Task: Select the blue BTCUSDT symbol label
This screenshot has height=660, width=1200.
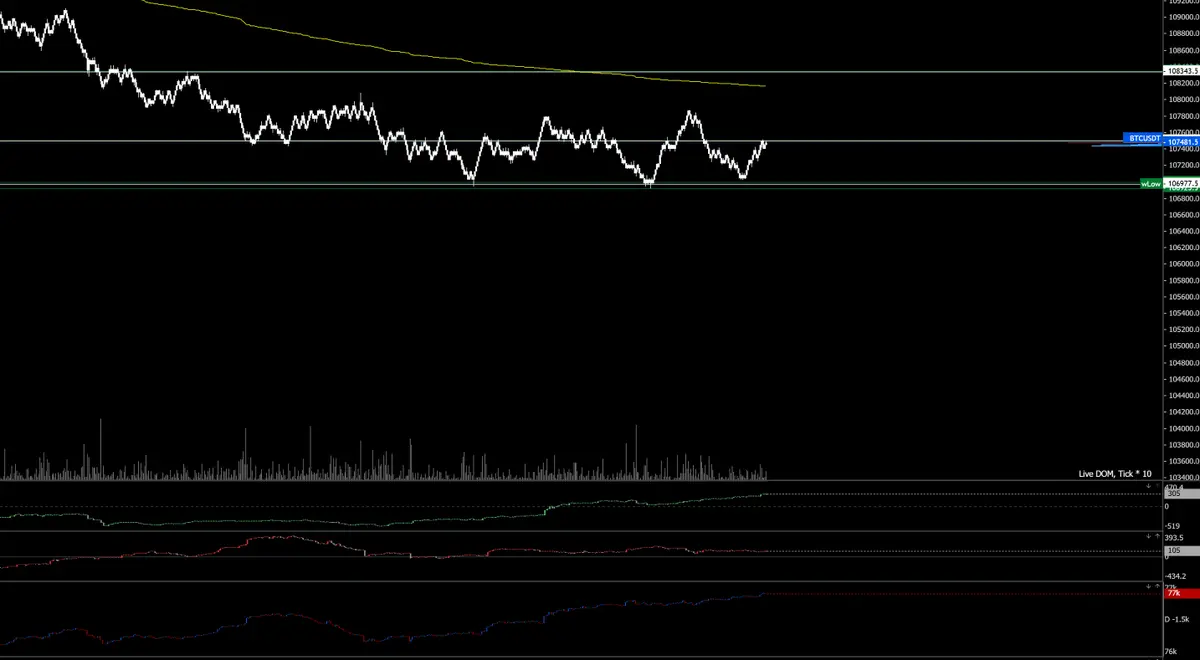Action: pyautogui.click(x=1143, y=138)
